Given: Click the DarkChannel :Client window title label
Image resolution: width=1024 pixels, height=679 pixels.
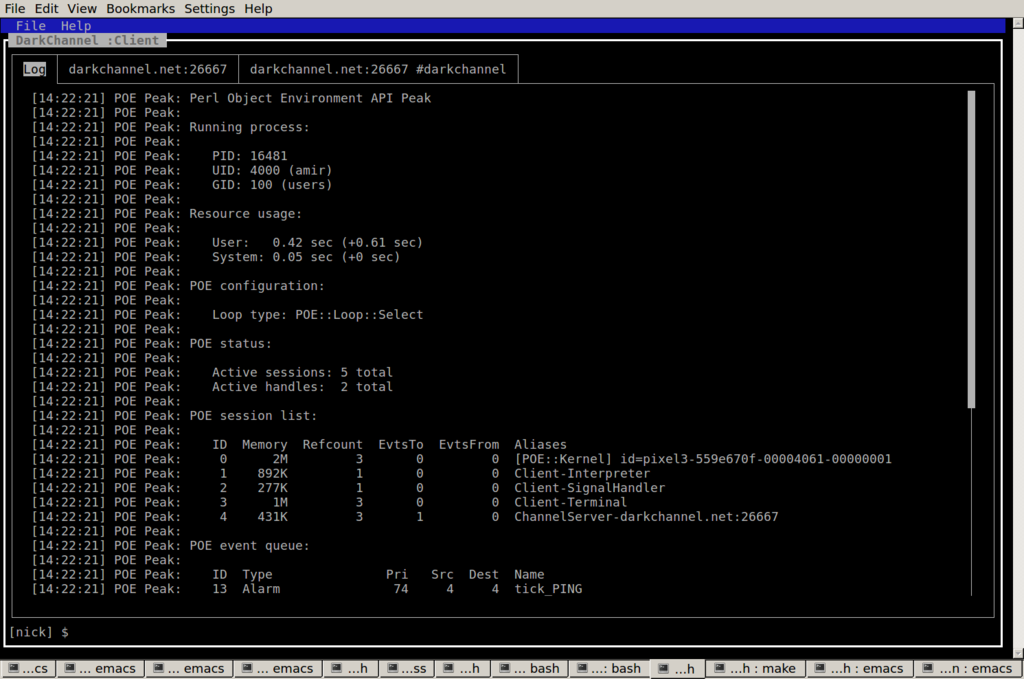Looking at the screenshot, I should point(88,41).
